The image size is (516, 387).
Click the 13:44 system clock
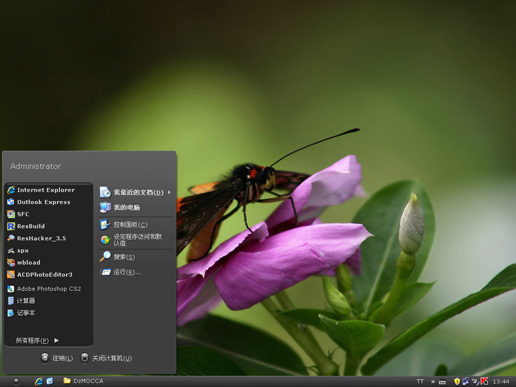[x=501, y=381]
